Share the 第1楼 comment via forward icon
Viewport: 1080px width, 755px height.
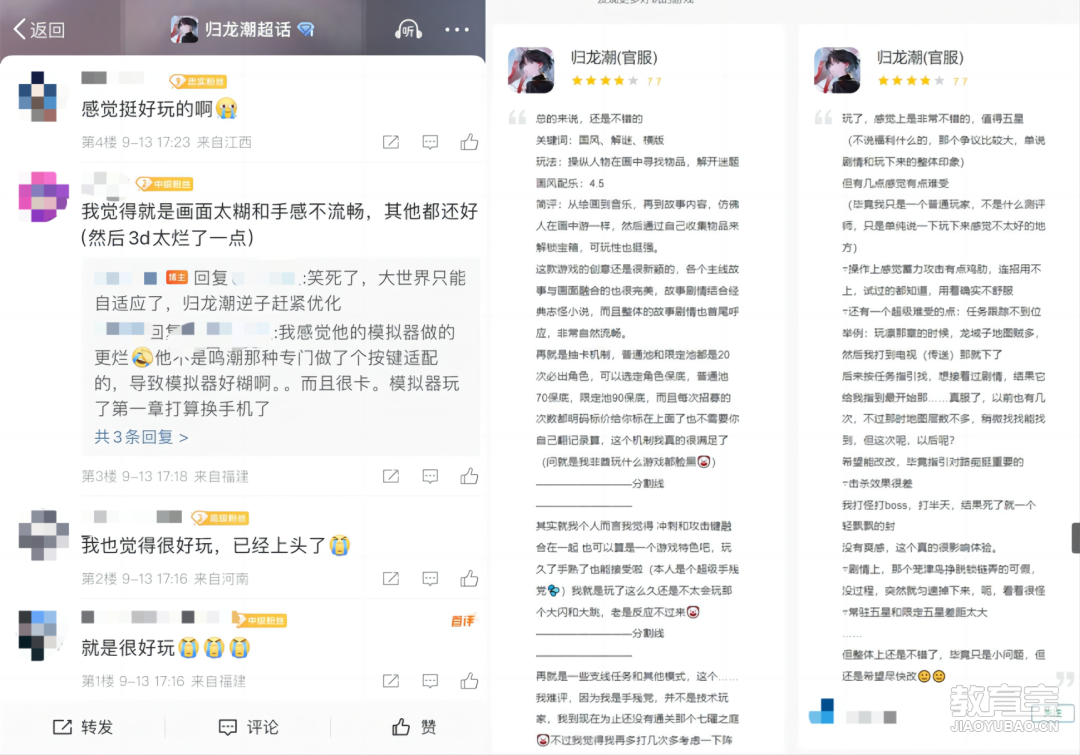tap(391, 681)
